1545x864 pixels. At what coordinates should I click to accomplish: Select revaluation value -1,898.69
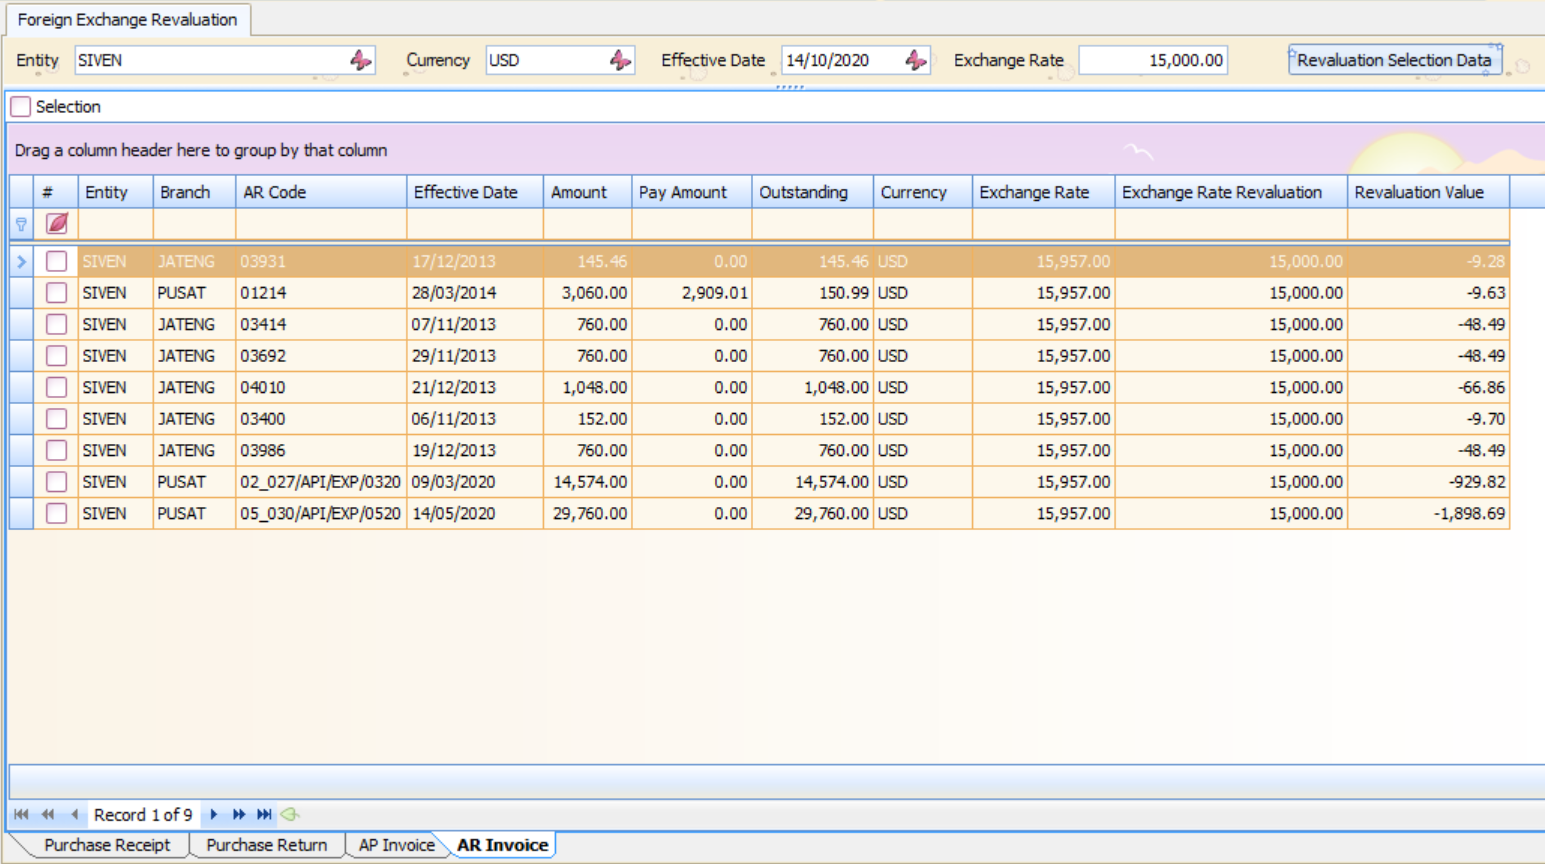pos(1428,513)
